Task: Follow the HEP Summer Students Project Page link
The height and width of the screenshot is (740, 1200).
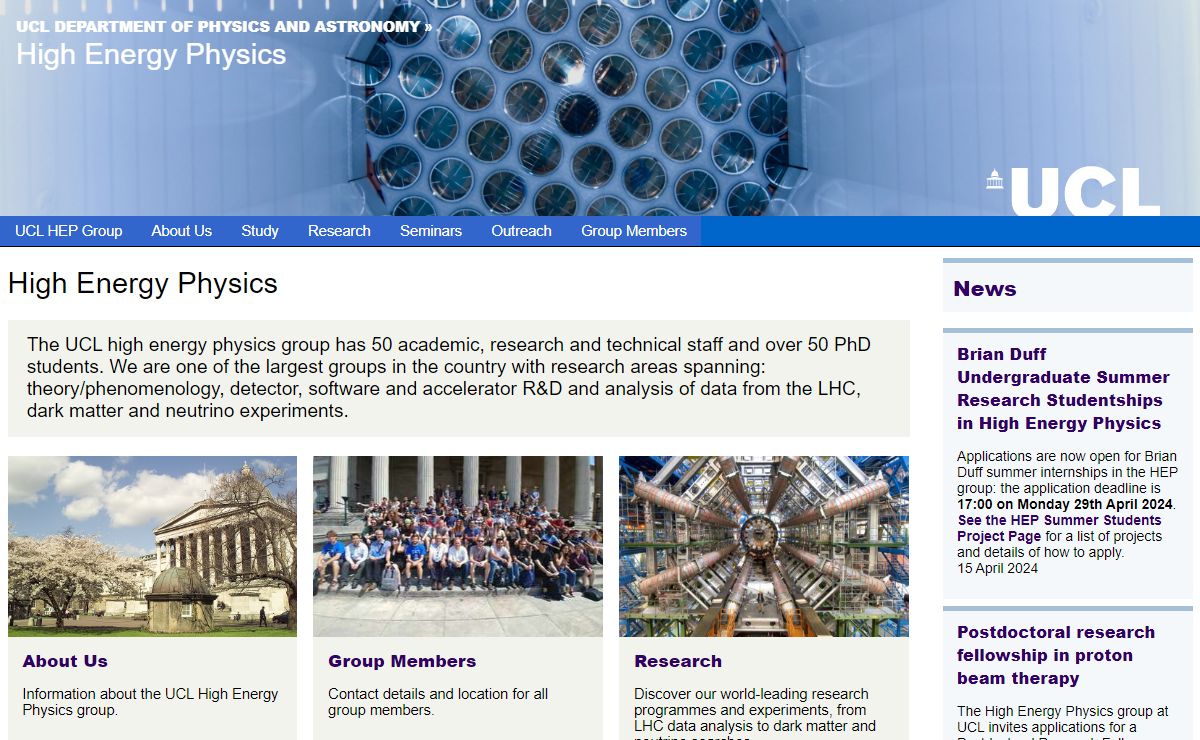Action: click(1059, 528)
